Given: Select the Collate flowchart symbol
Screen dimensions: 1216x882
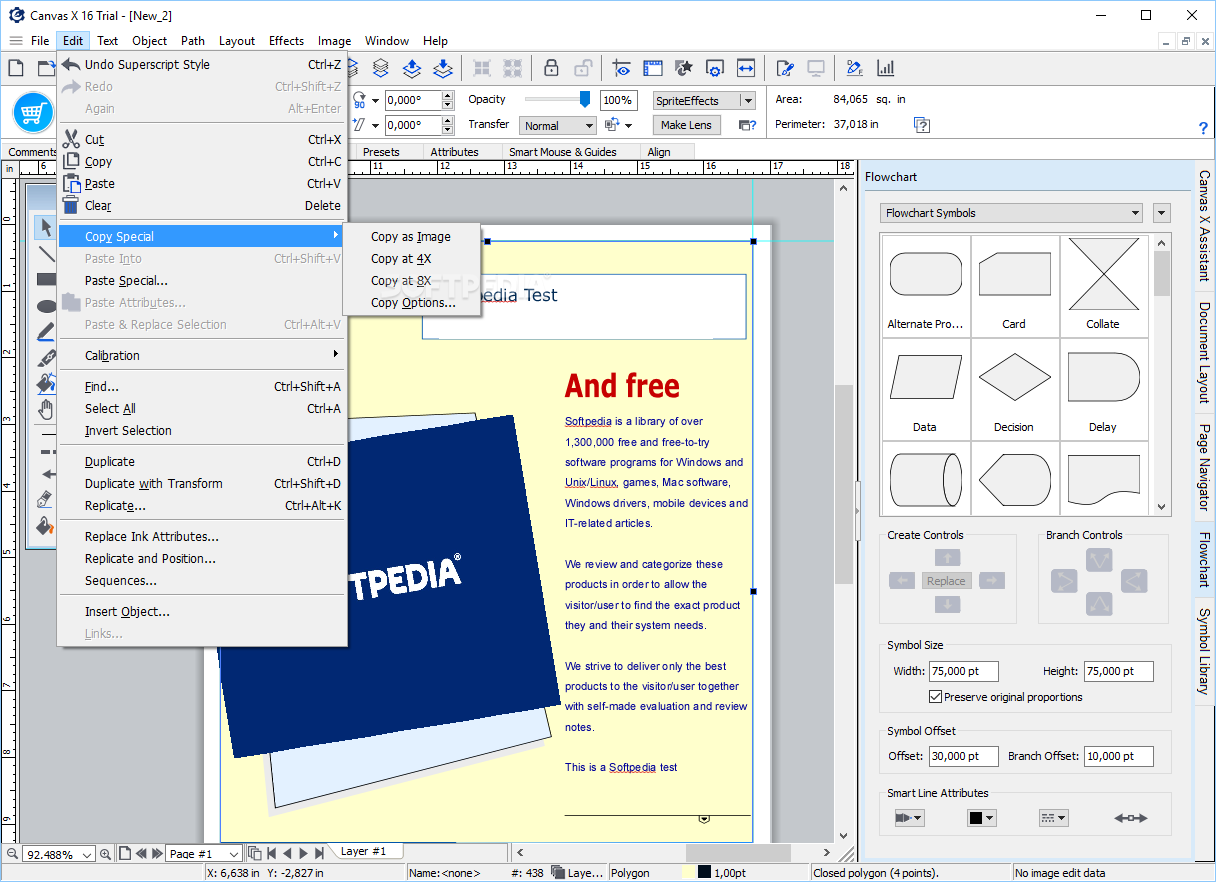Looking at the screenshot, I should 1103,285.
